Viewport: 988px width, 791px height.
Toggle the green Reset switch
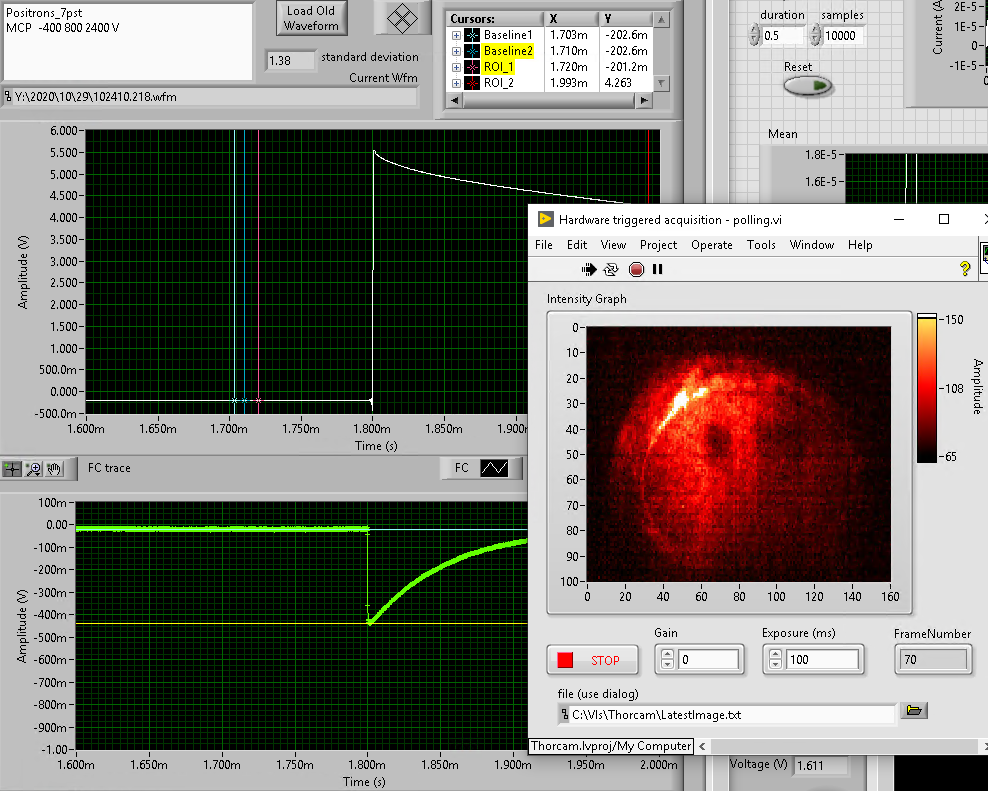(808, 87)
